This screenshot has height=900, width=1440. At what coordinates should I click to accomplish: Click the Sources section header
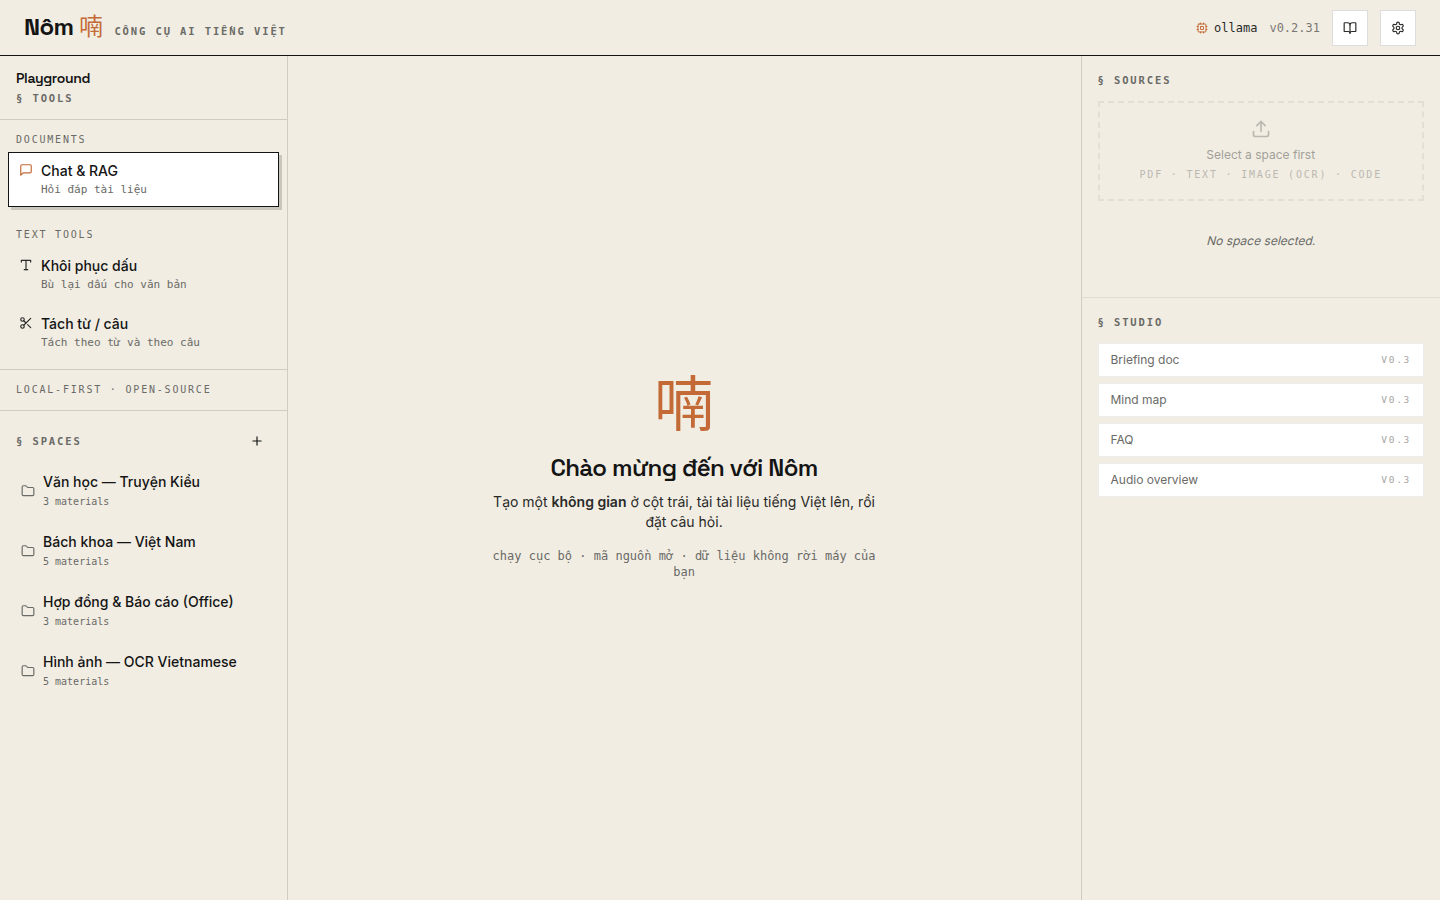point(1134,80)
